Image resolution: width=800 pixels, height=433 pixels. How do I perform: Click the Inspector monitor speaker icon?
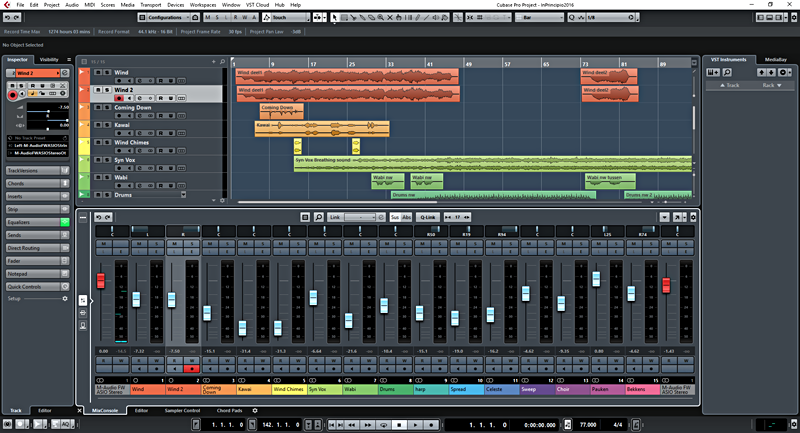point(22,94)
